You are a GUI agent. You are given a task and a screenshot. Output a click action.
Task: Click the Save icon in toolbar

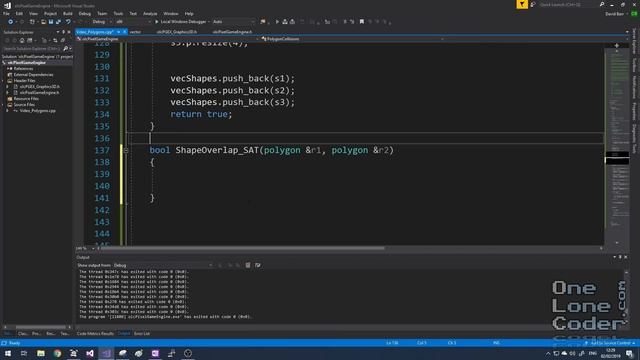tap(51, 22)
